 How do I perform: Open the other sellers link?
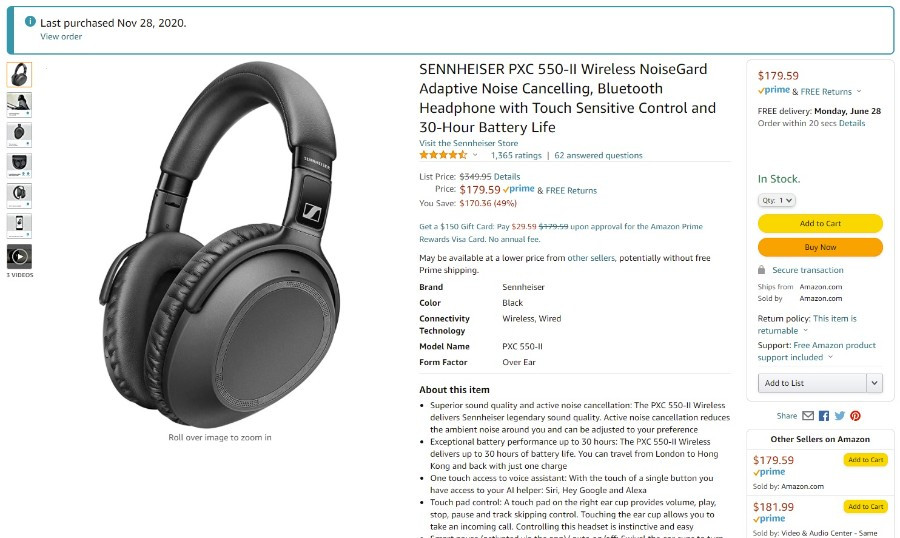(x=591, y=258)
